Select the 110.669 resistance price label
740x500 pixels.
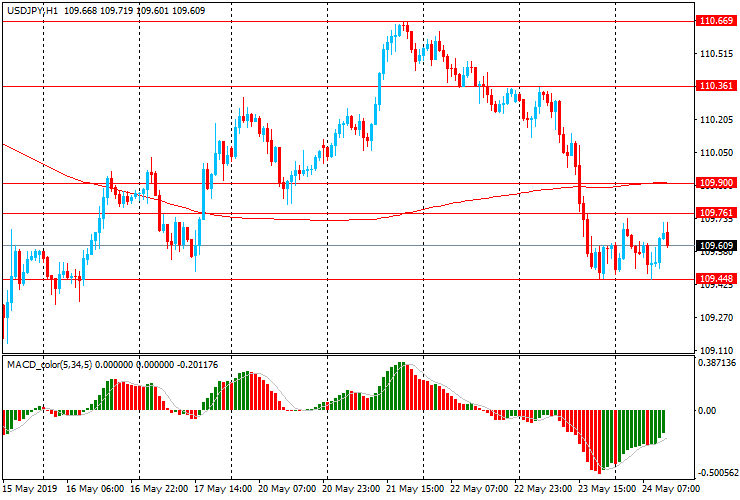coord(716,21)
